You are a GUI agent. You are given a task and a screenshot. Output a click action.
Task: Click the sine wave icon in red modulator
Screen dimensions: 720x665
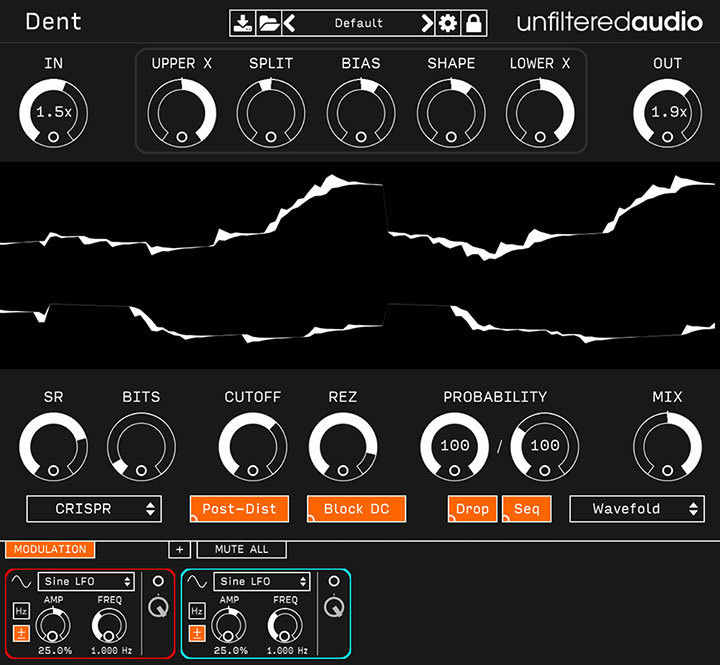tap(21, 581)
